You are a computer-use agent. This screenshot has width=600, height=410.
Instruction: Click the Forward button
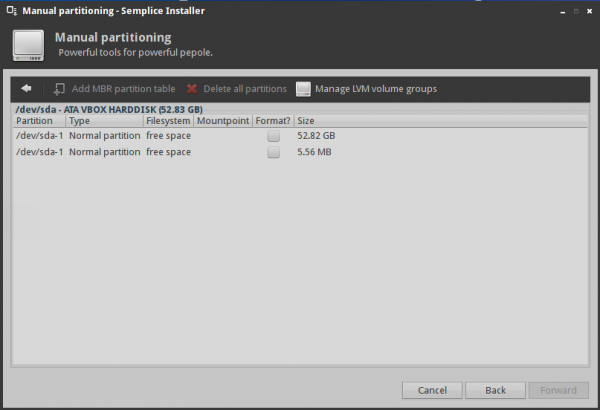coord(558,390)
